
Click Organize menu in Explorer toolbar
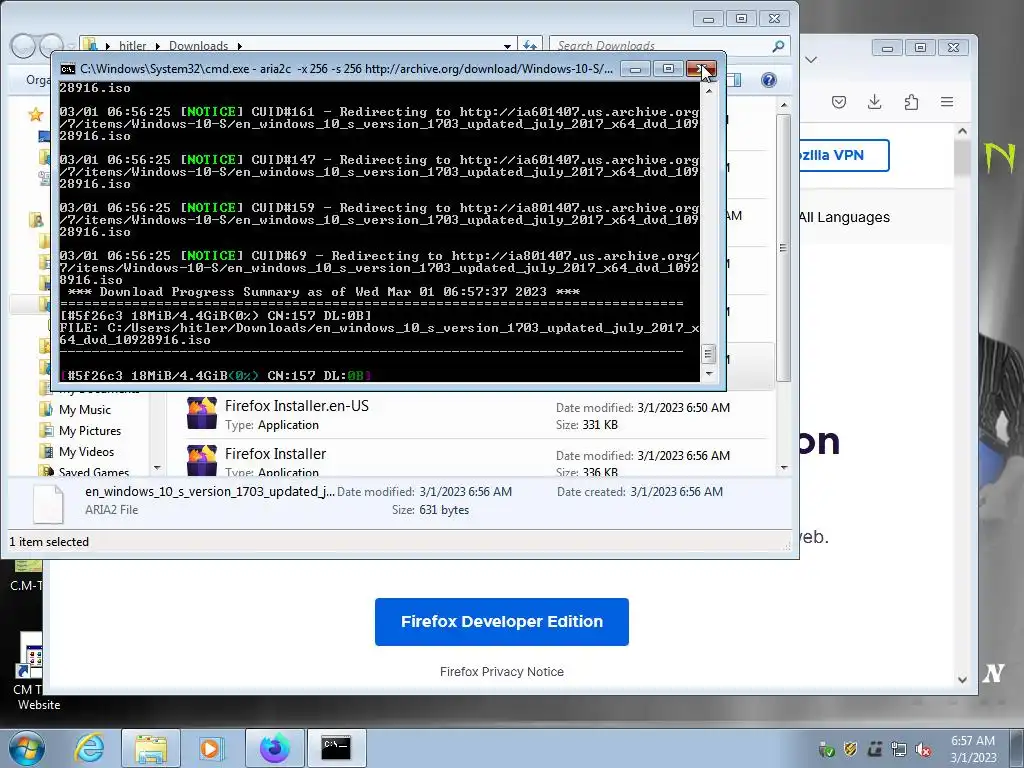38,80
